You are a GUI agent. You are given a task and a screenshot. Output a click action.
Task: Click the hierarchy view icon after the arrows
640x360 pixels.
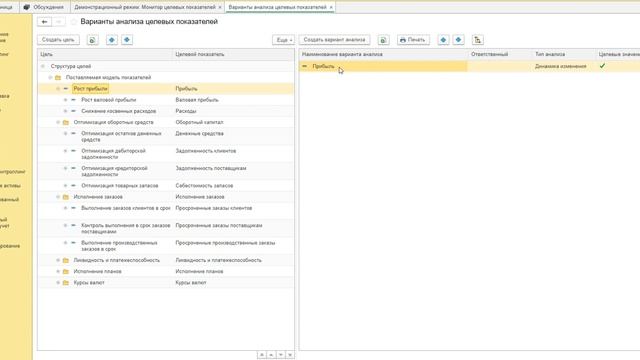coord(478,40)
